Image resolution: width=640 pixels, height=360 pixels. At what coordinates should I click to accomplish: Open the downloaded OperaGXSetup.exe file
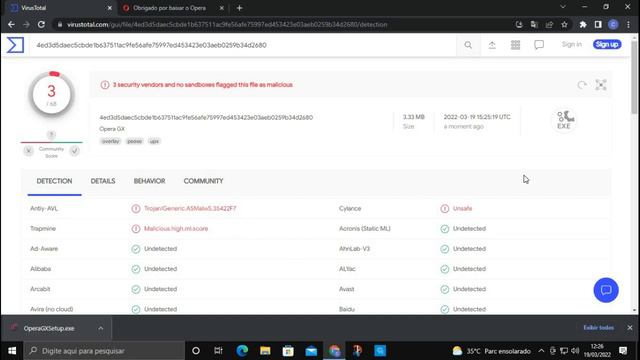click(x=49, y=328)
